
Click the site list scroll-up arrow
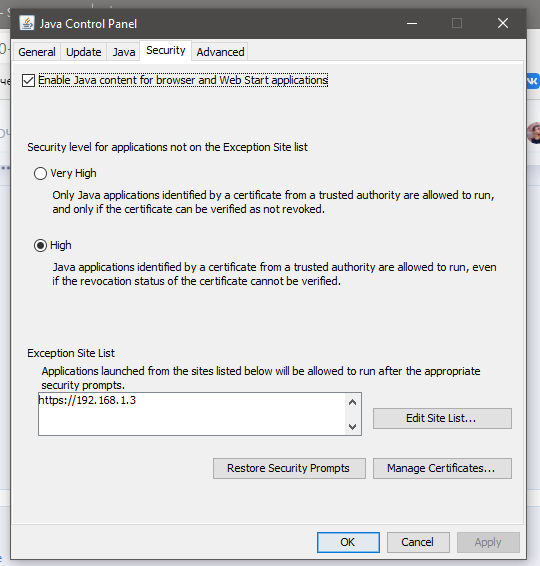353,402
